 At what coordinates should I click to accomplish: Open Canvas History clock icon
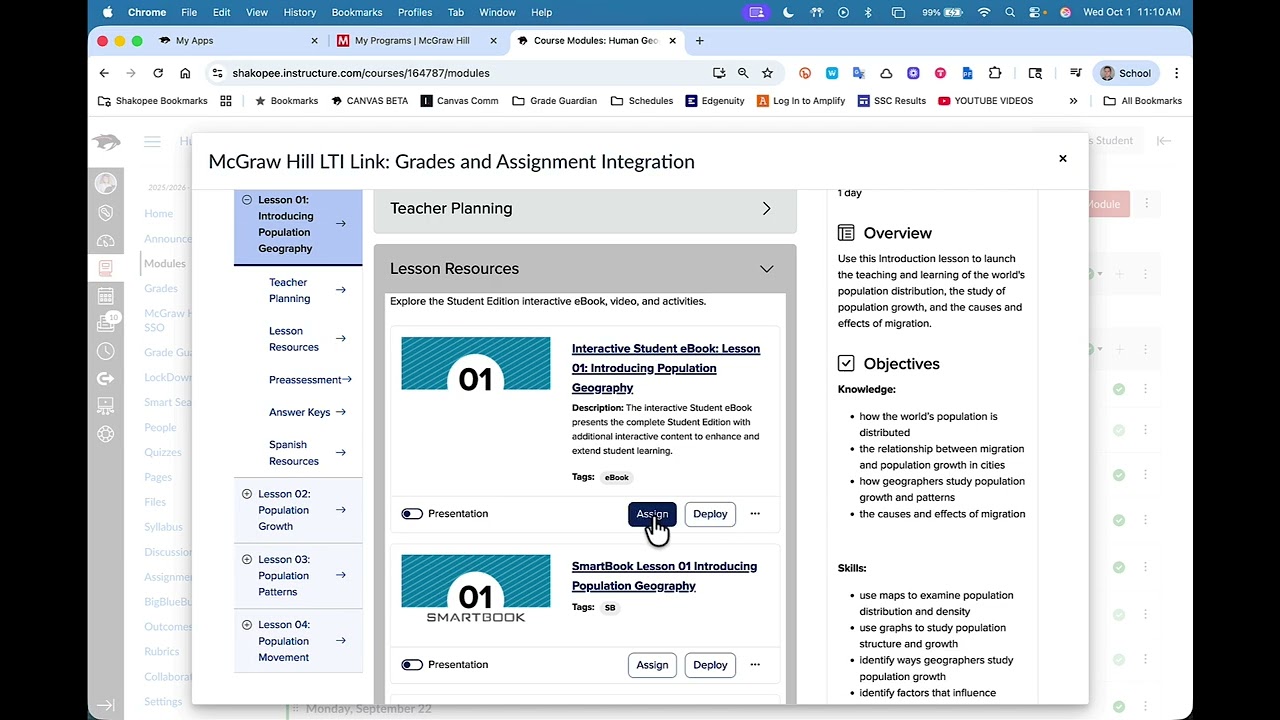(105, 351)
